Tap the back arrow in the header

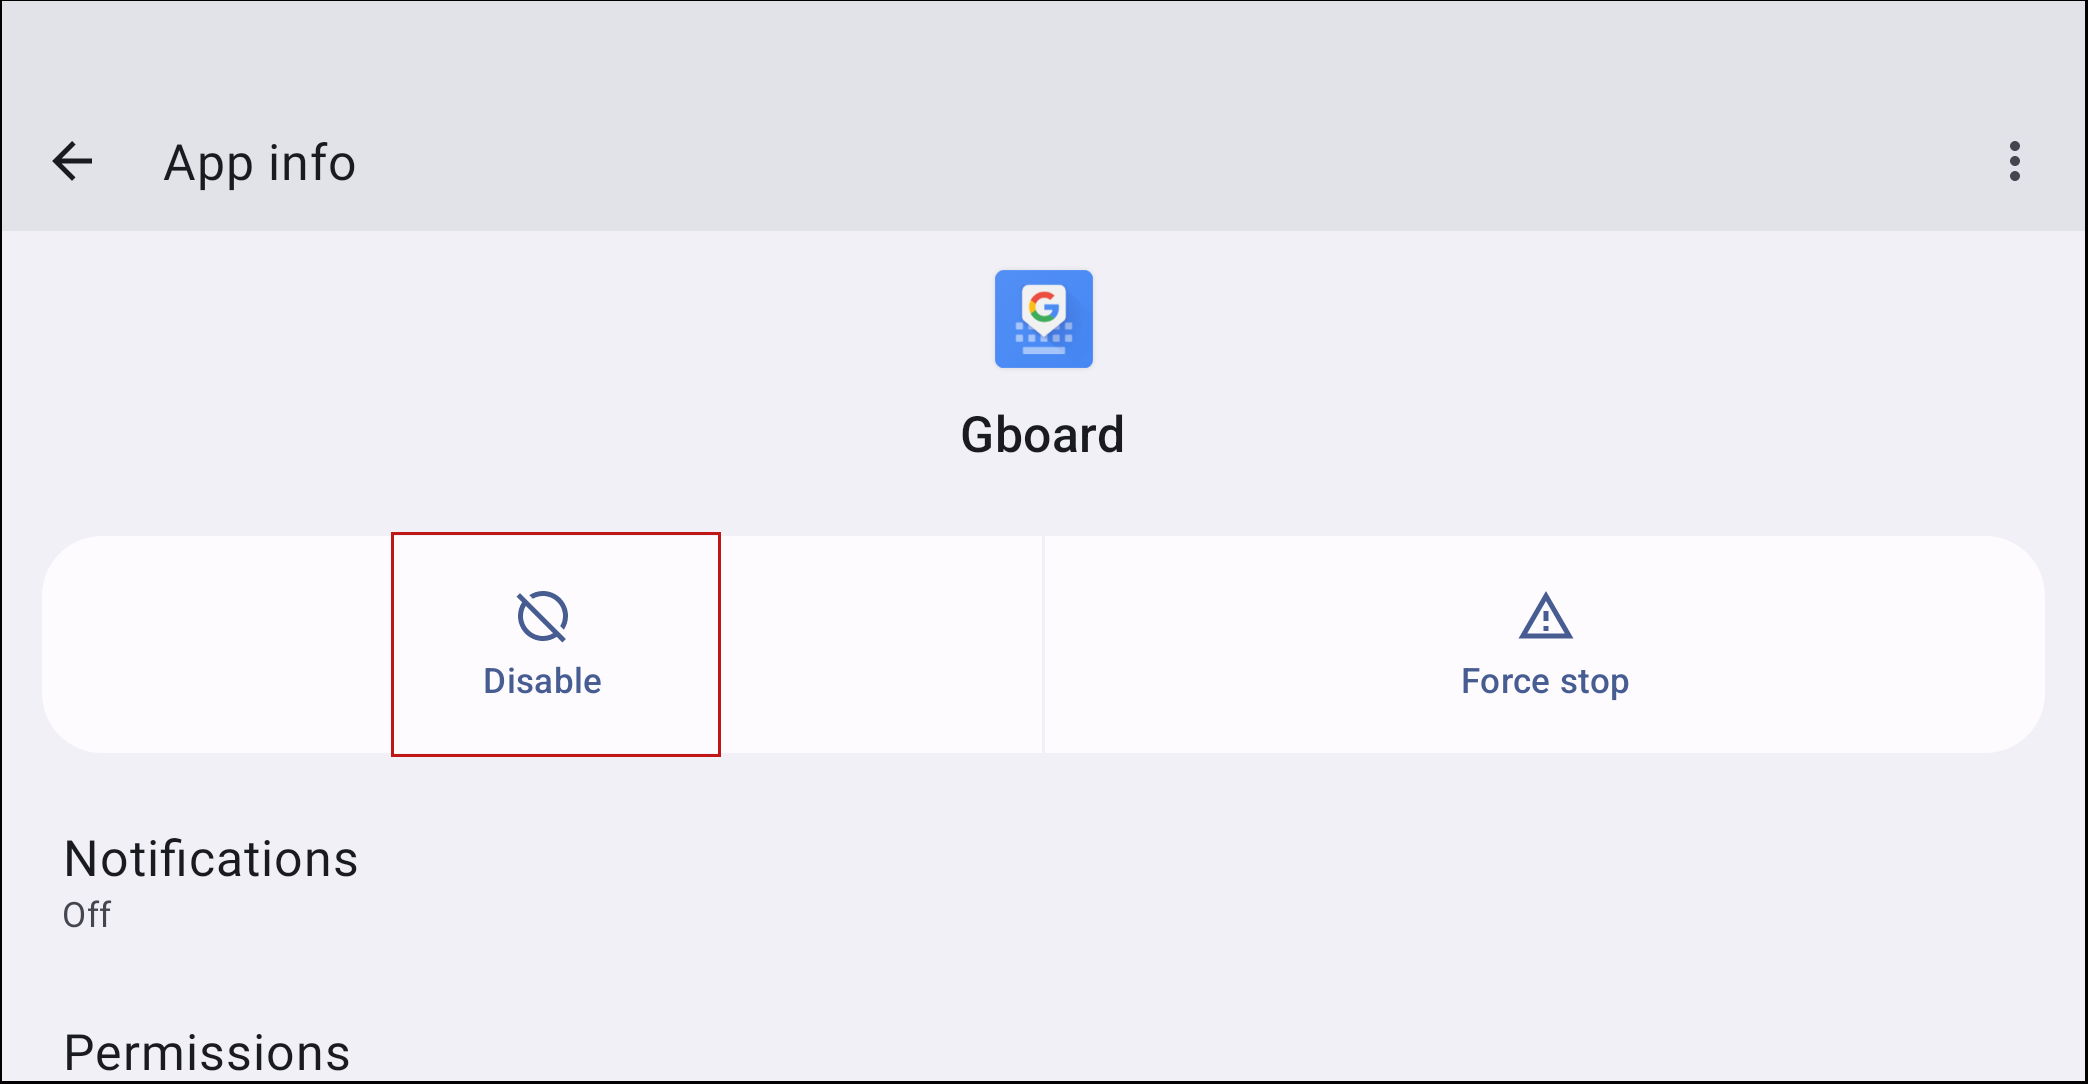(x=73, y=161)
